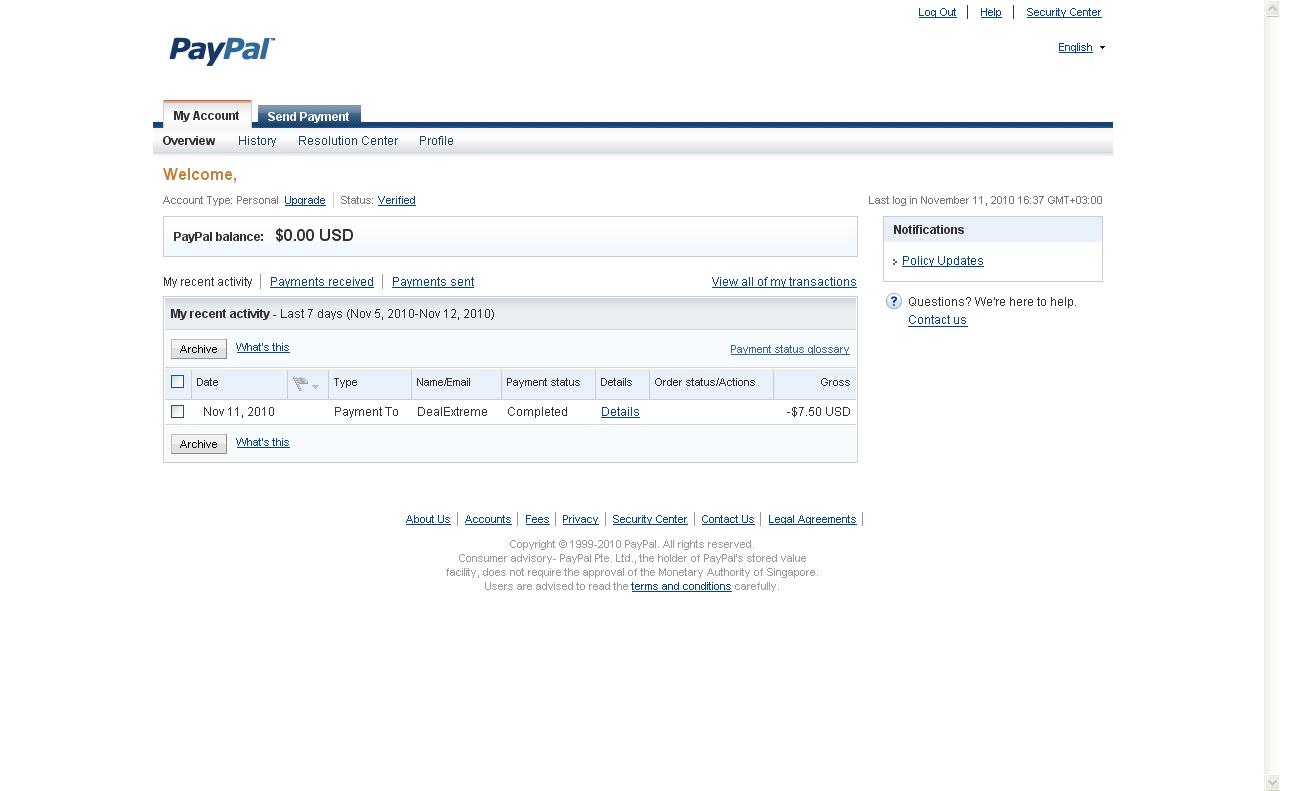Viewport: 1299px width, 791px height.
Task: Click the Log Out link
Action: (937, 12)
